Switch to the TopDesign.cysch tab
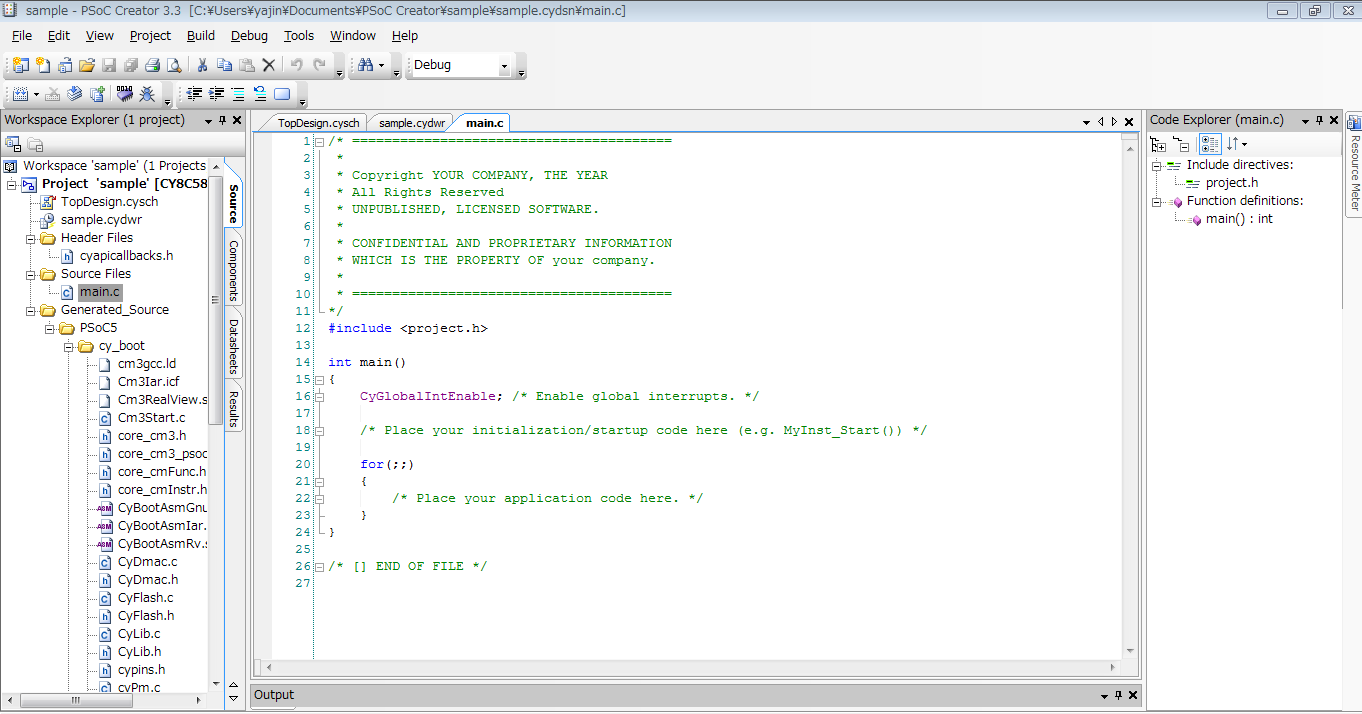Image resolution: width=1362 pixels, height=714 pixels. click(318, 123)
